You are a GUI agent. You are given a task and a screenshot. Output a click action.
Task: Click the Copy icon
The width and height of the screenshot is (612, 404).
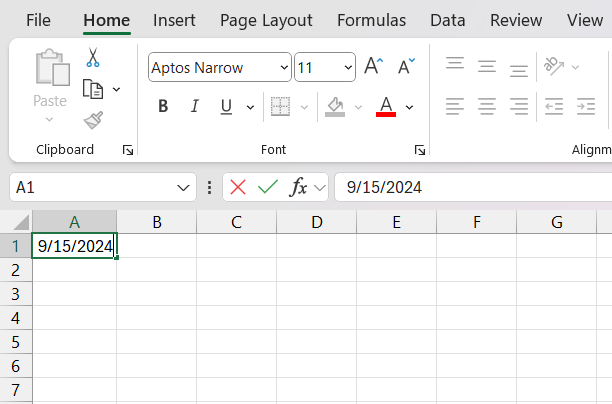[93, 89]
